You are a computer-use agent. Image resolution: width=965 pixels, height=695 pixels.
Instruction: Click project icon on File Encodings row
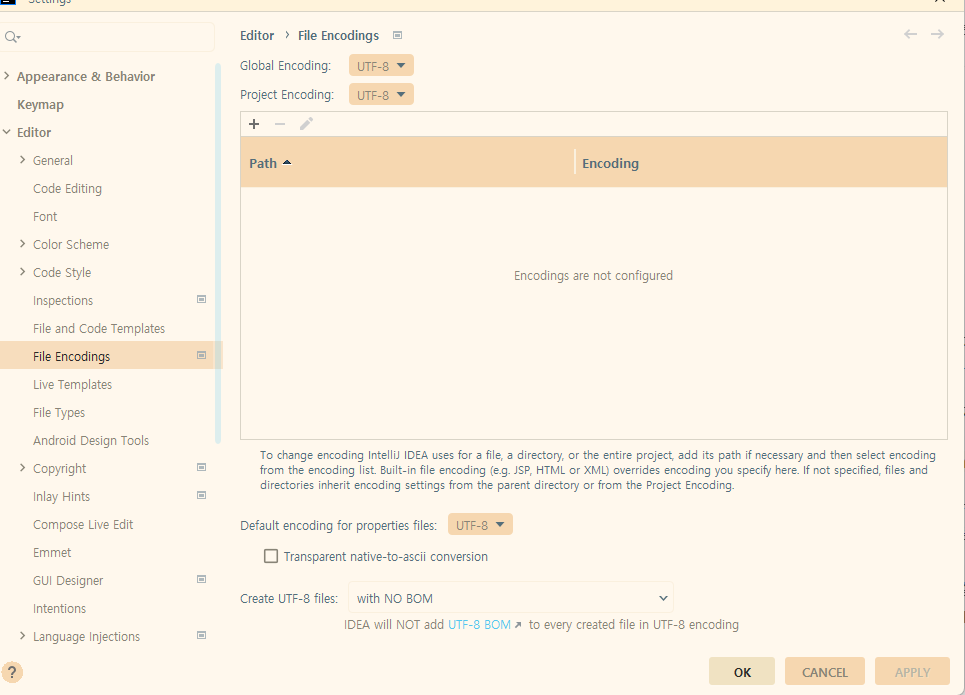point(201,356)
